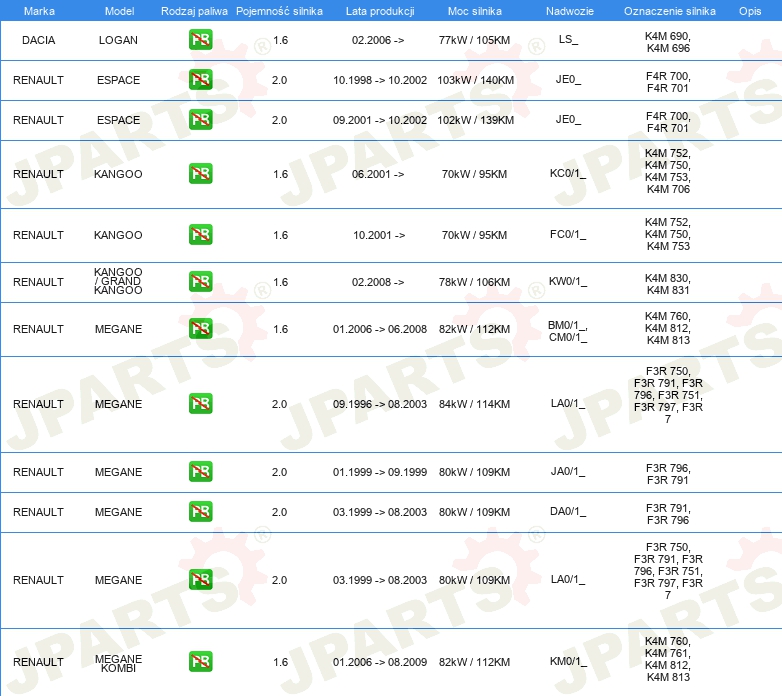Screen dimensions: 782x696
Task: Click the KANGOO / GRAND KANGOO model cell
Action: coord(118,282)
